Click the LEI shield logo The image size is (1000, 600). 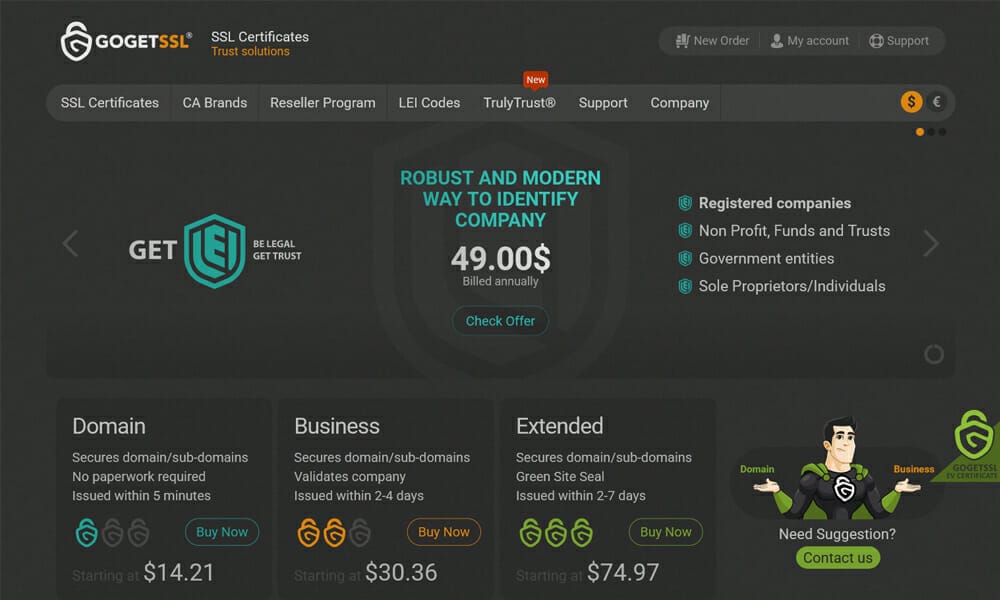[x=215, y=251]
